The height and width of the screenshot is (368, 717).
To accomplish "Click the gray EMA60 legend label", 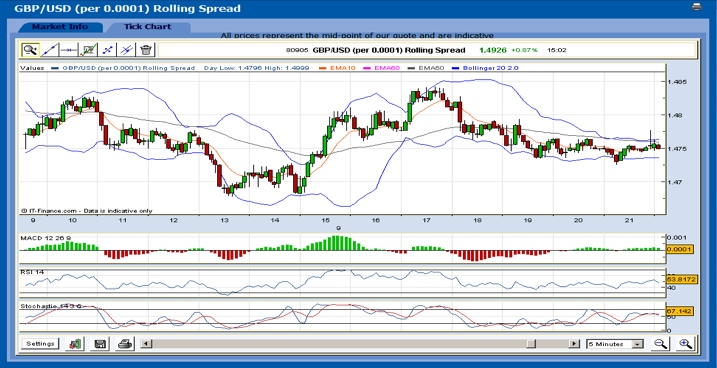I will coord(432,68).
